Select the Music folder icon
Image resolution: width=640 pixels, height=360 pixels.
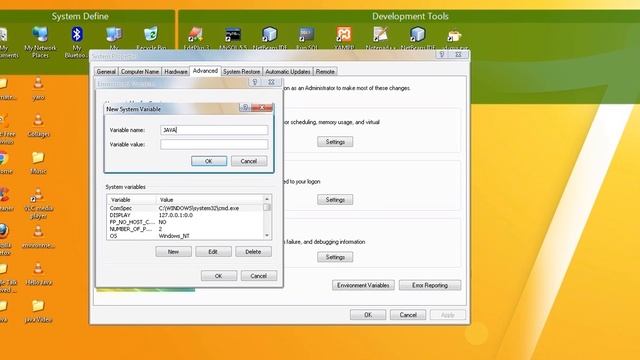[x=38, y=163]
